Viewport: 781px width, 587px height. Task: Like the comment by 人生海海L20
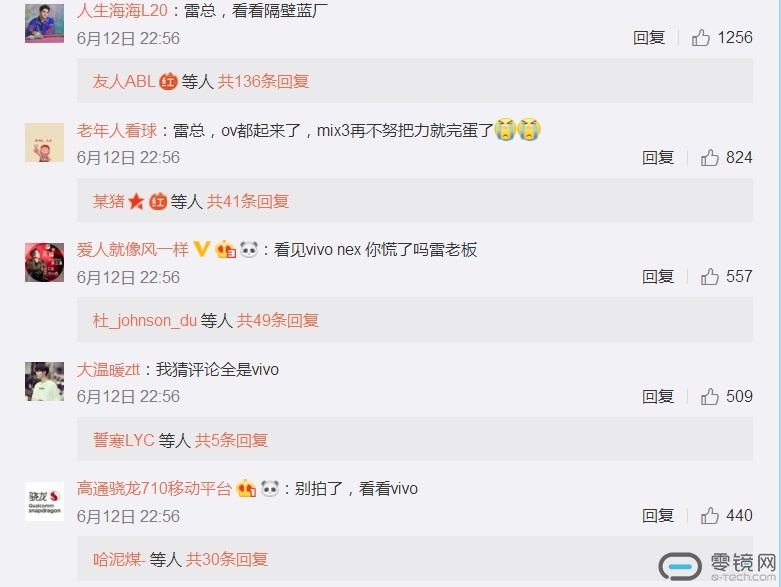tap(700, 37)
